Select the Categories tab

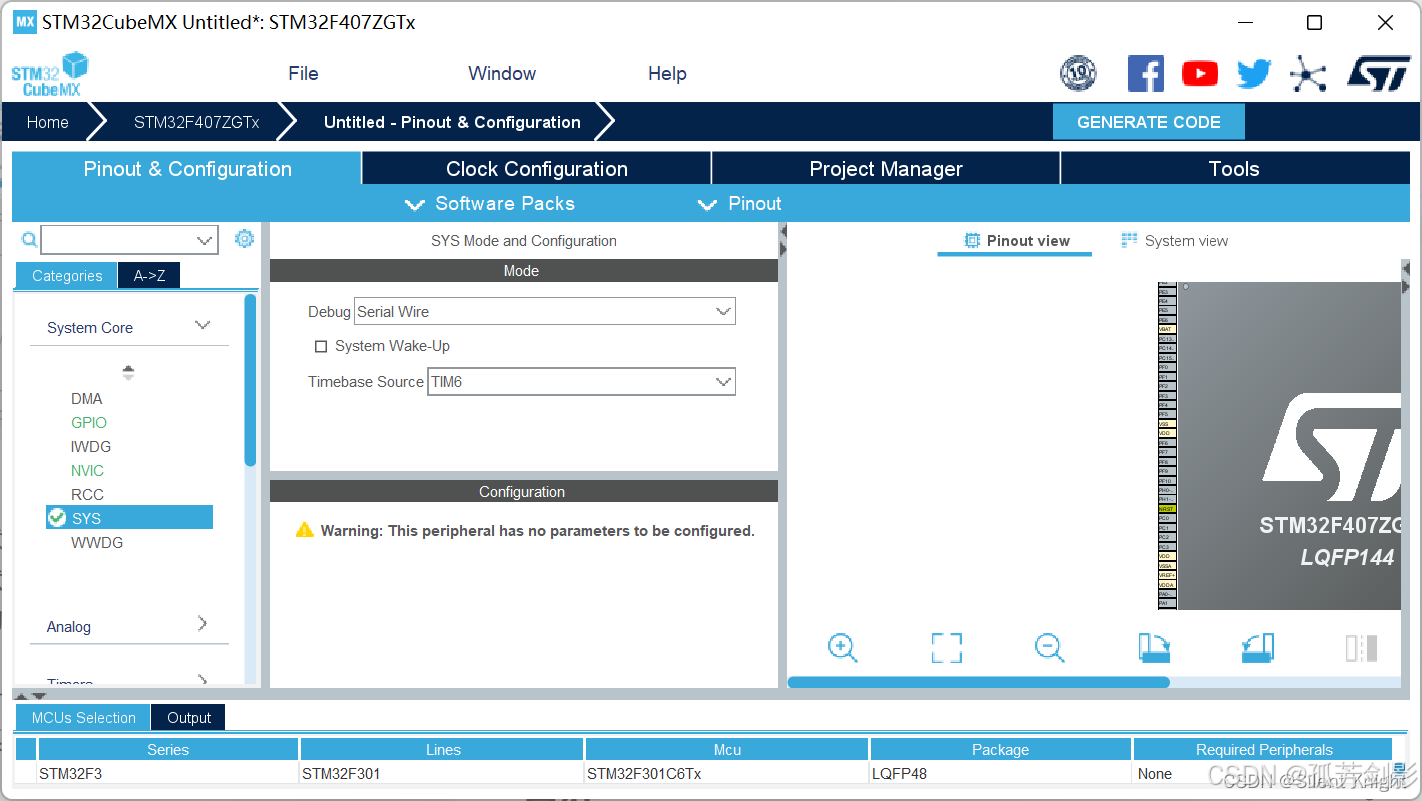pyautogui.click(x=67, y=276)
